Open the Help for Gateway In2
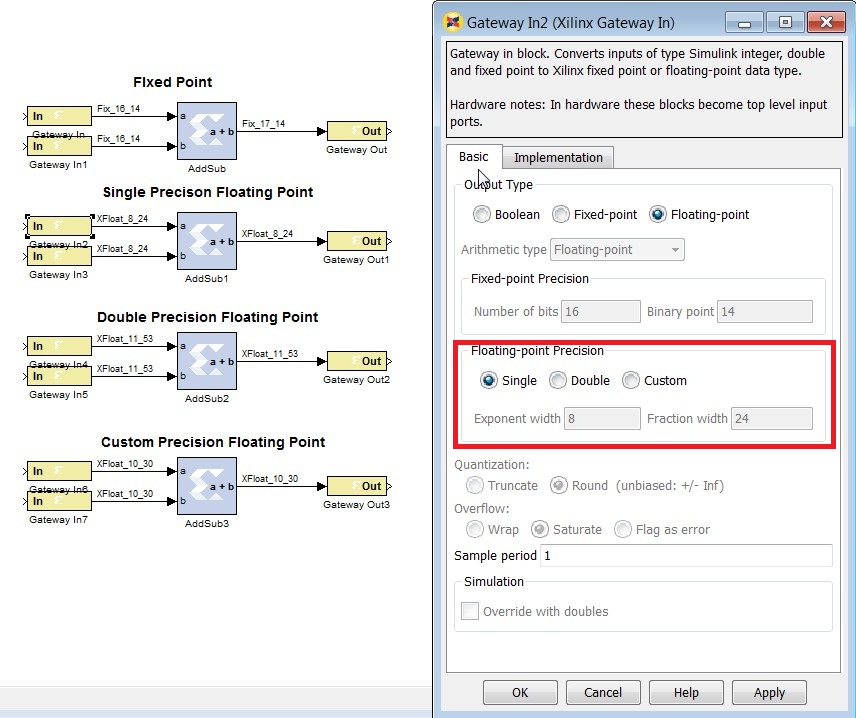The image size is (856, 718). (686, 692)
